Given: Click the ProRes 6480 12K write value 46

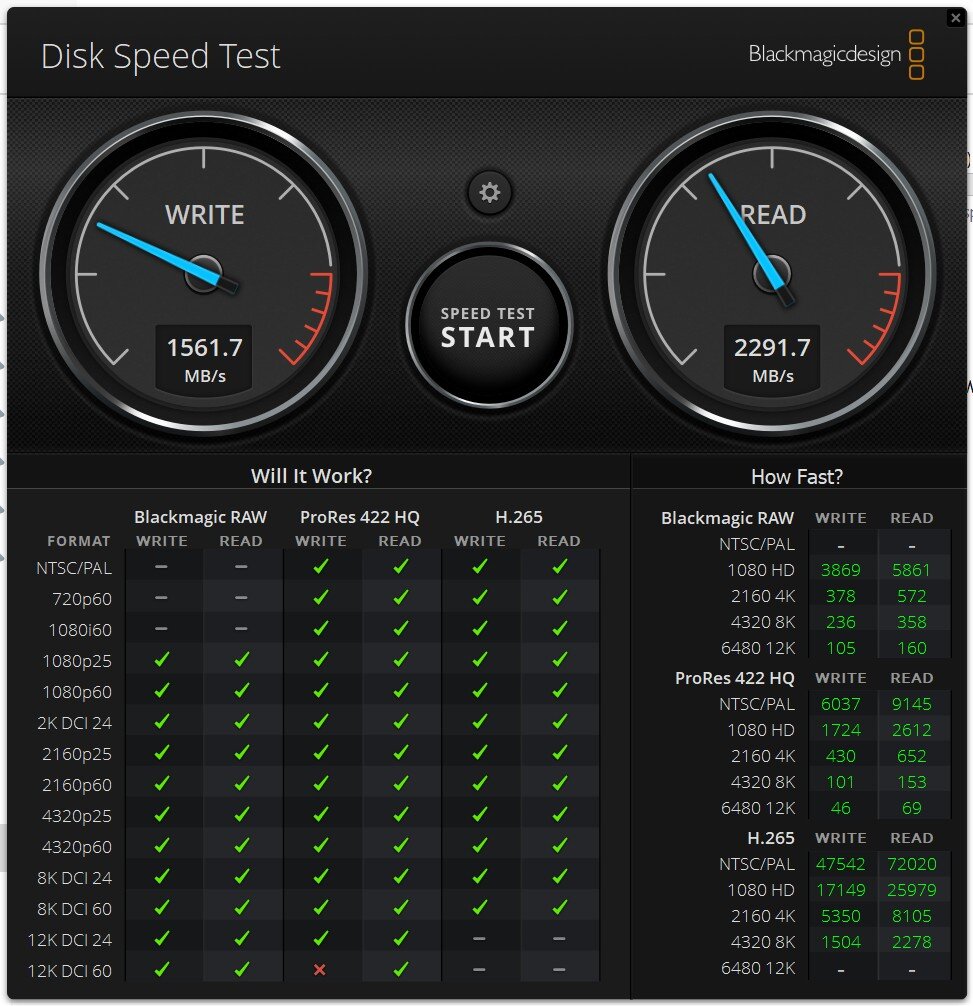Looking at the screenshot, I should (840, 808).
